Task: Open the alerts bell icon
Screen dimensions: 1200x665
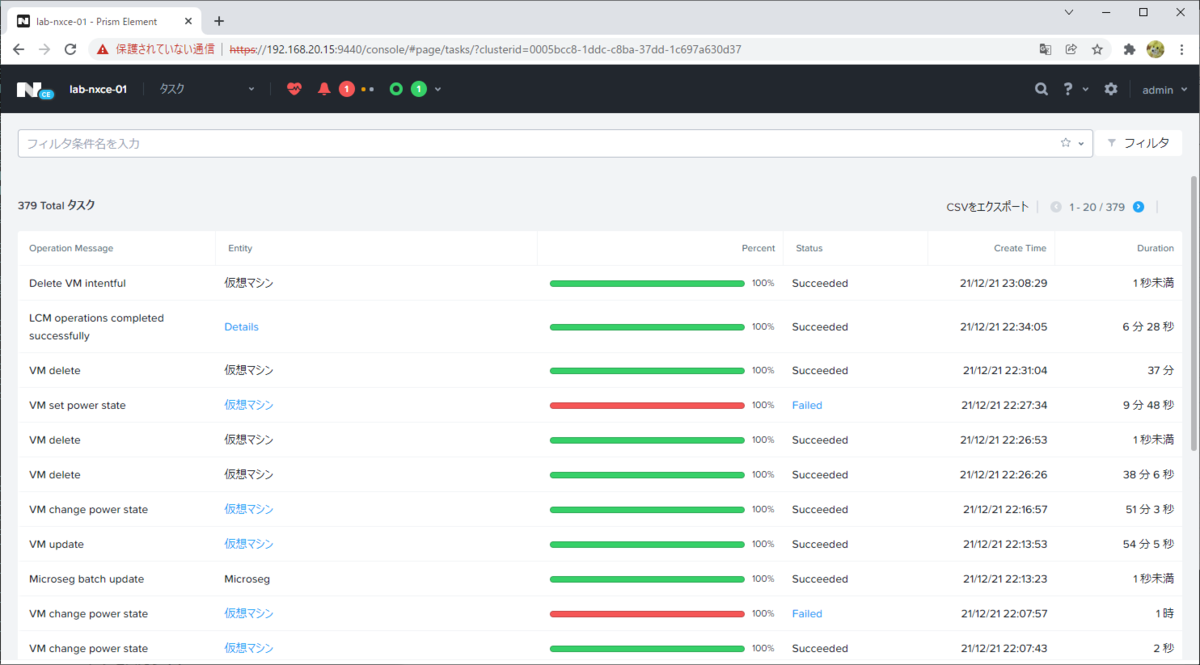Action: [x=324, y=89]
